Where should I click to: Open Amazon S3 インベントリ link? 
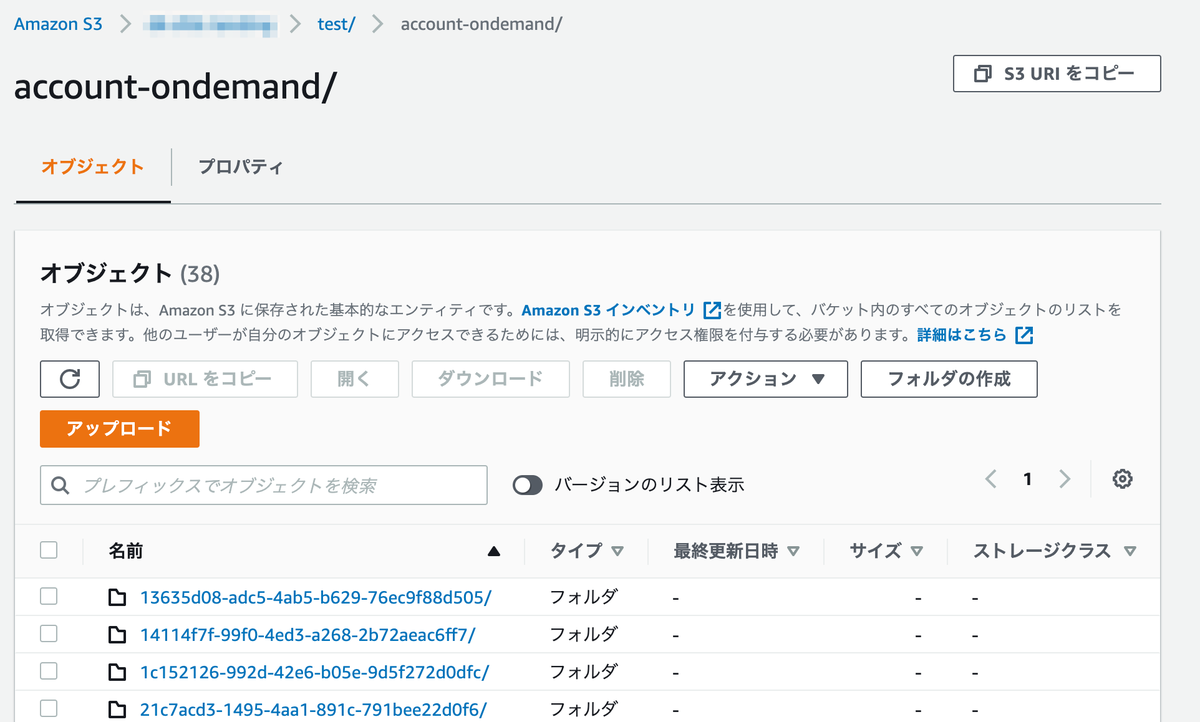(608, 310)
